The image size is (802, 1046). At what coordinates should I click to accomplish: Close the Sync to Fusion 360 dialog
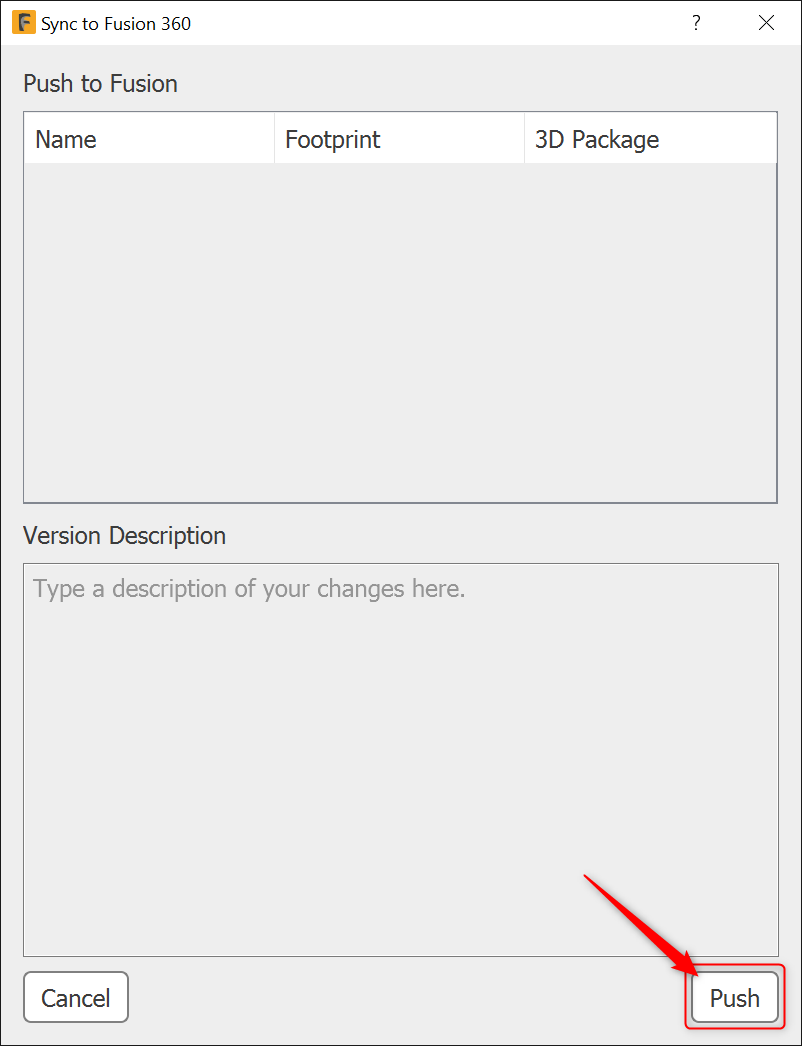click(766, 23)
